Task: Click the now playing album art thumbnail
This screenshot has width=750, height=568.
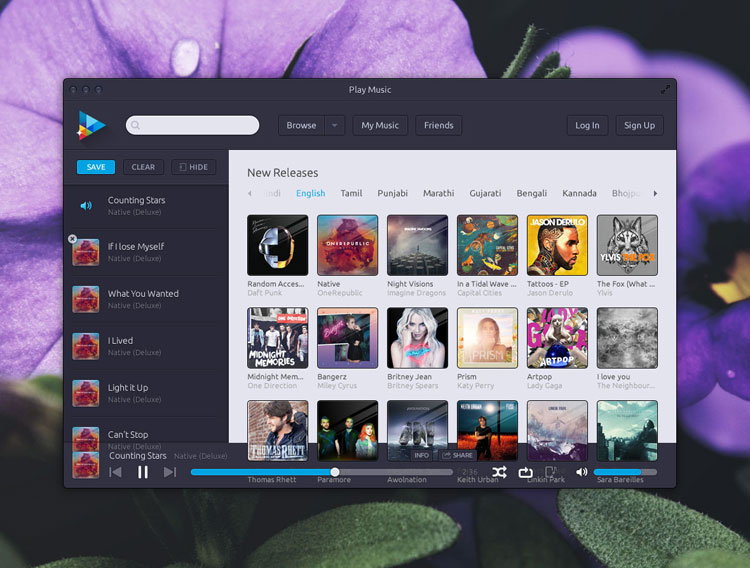Action: (86, 465)
